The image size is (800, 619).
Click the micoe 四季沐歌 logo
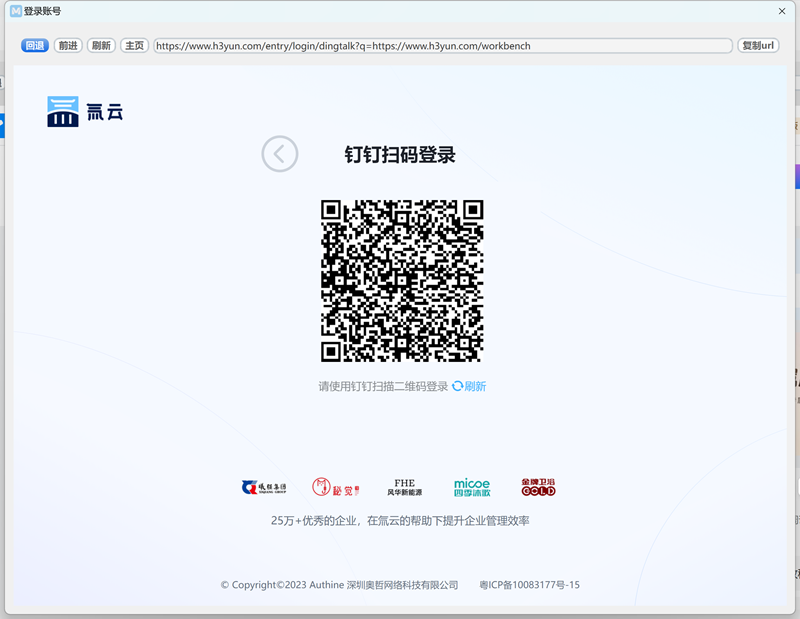point(472,487)
